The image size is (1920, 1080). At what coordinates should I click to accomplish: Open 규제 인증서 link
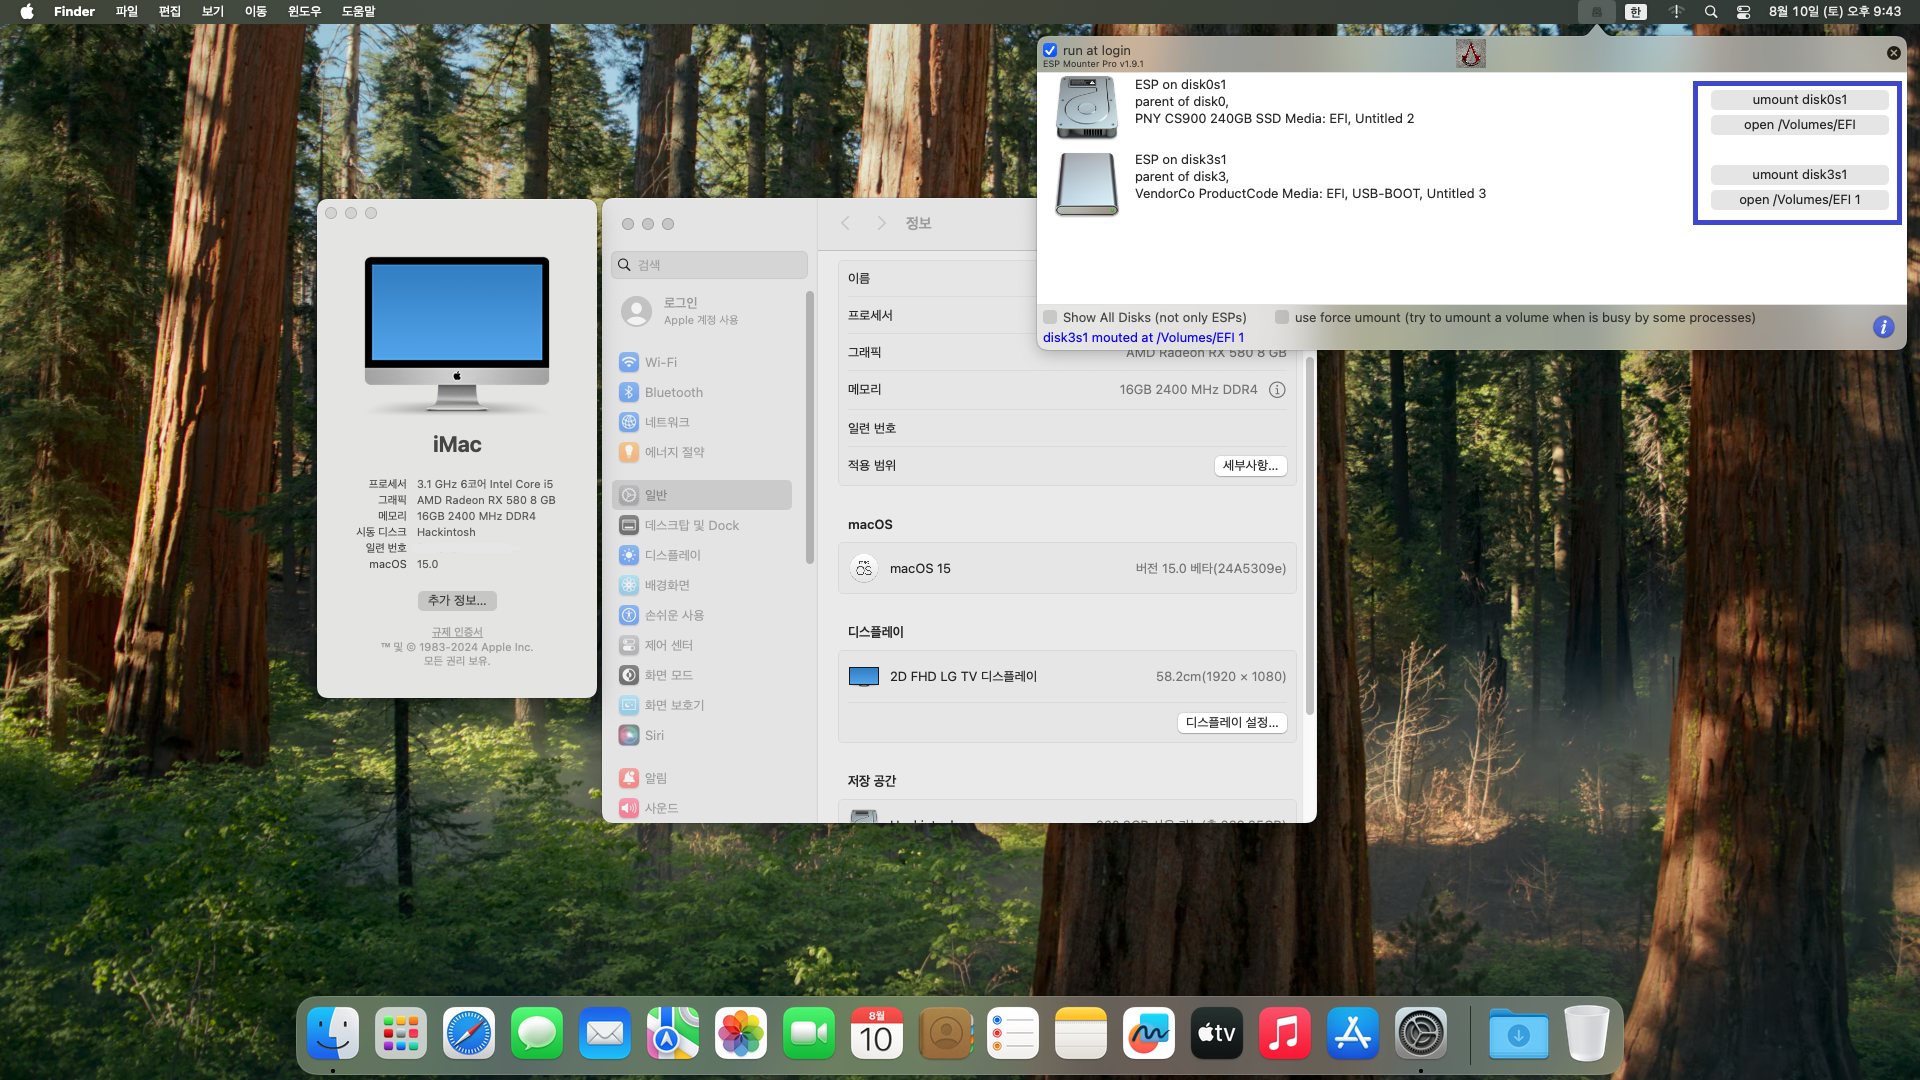(457, 632)
